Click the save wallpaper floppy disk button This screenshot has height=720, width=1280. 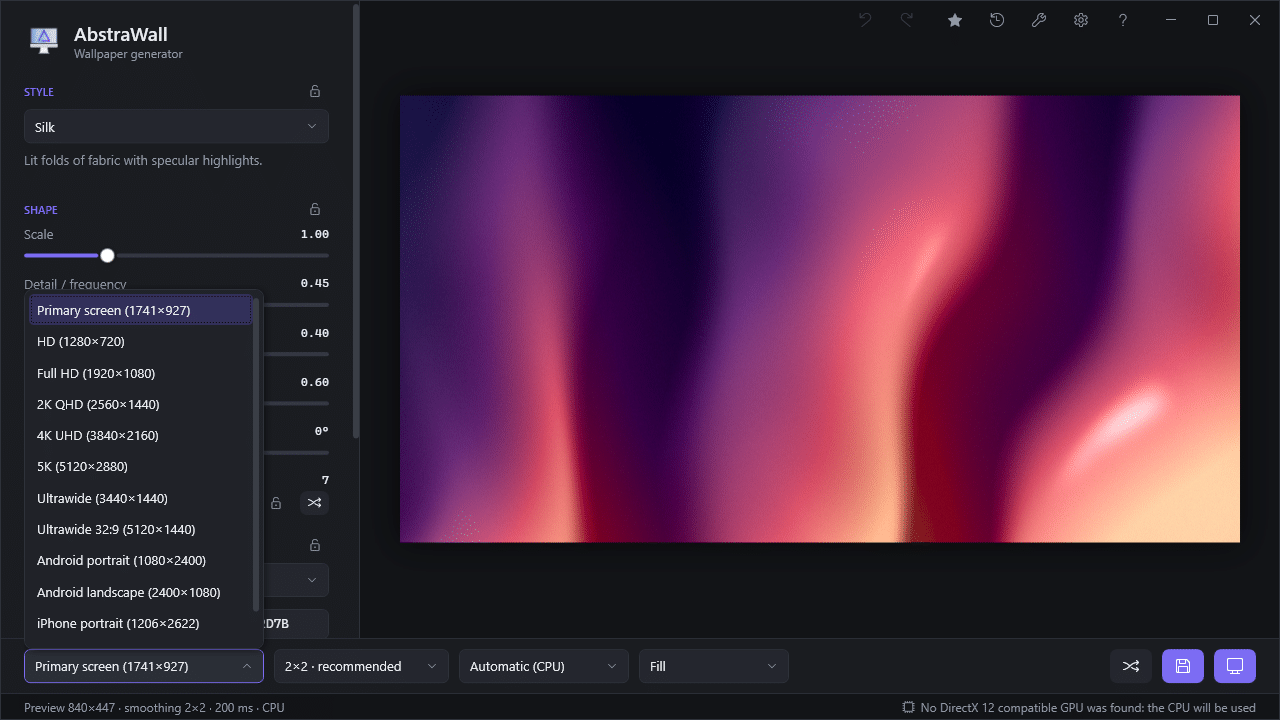(x=1183, y=666)
